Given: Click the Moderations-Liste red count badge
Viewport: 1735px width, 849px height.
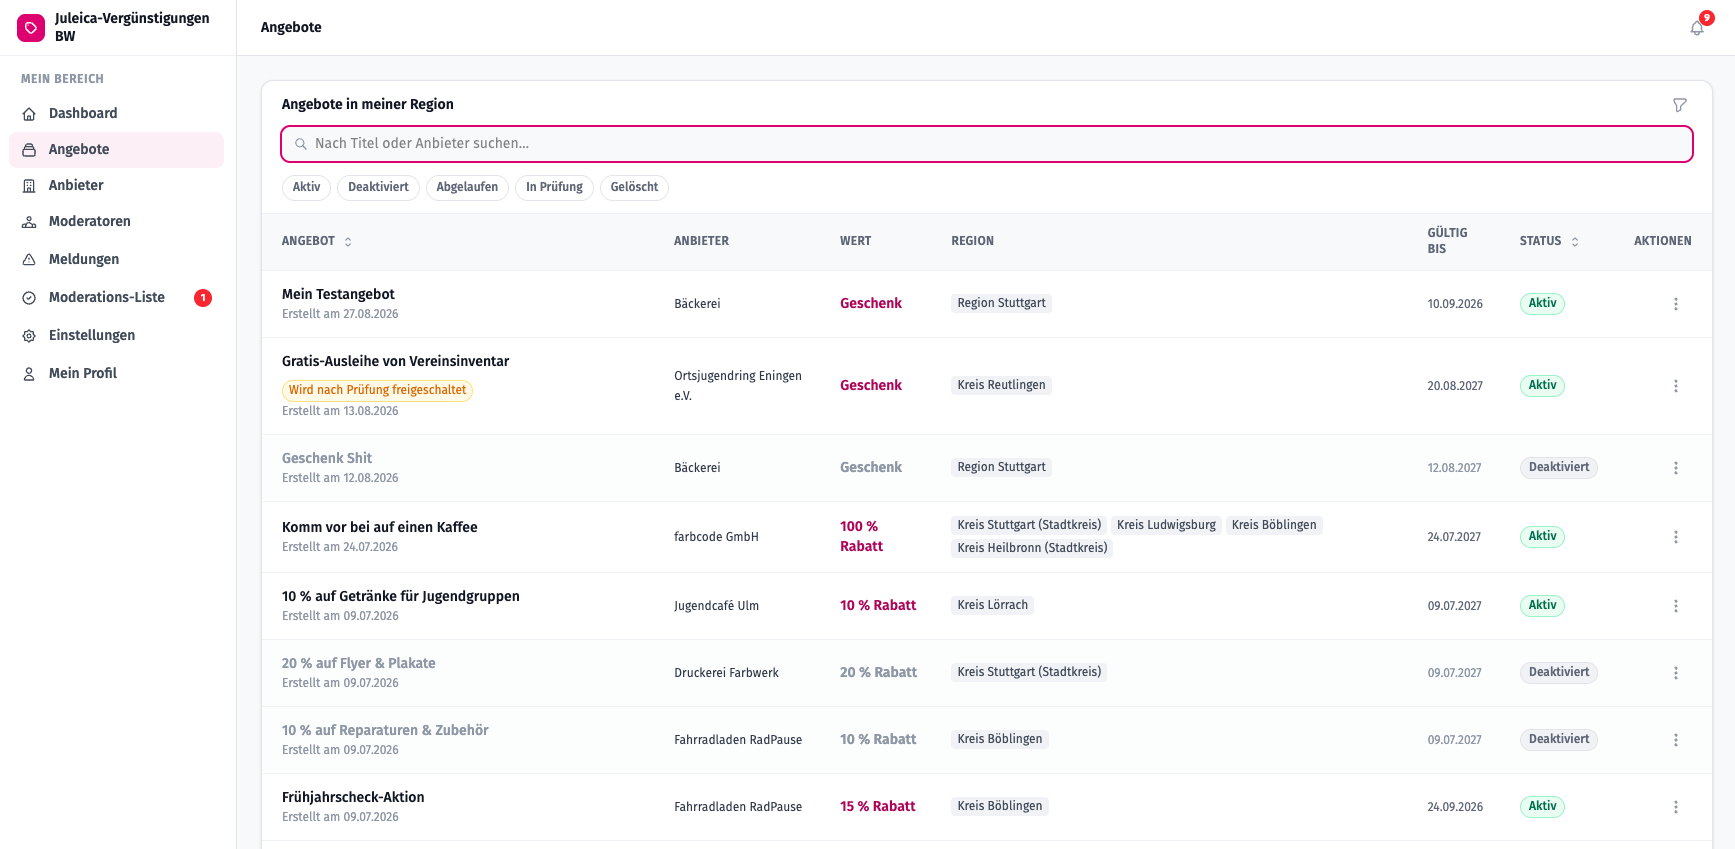Looking at the screenshot, I should click(x=203, y=298).
